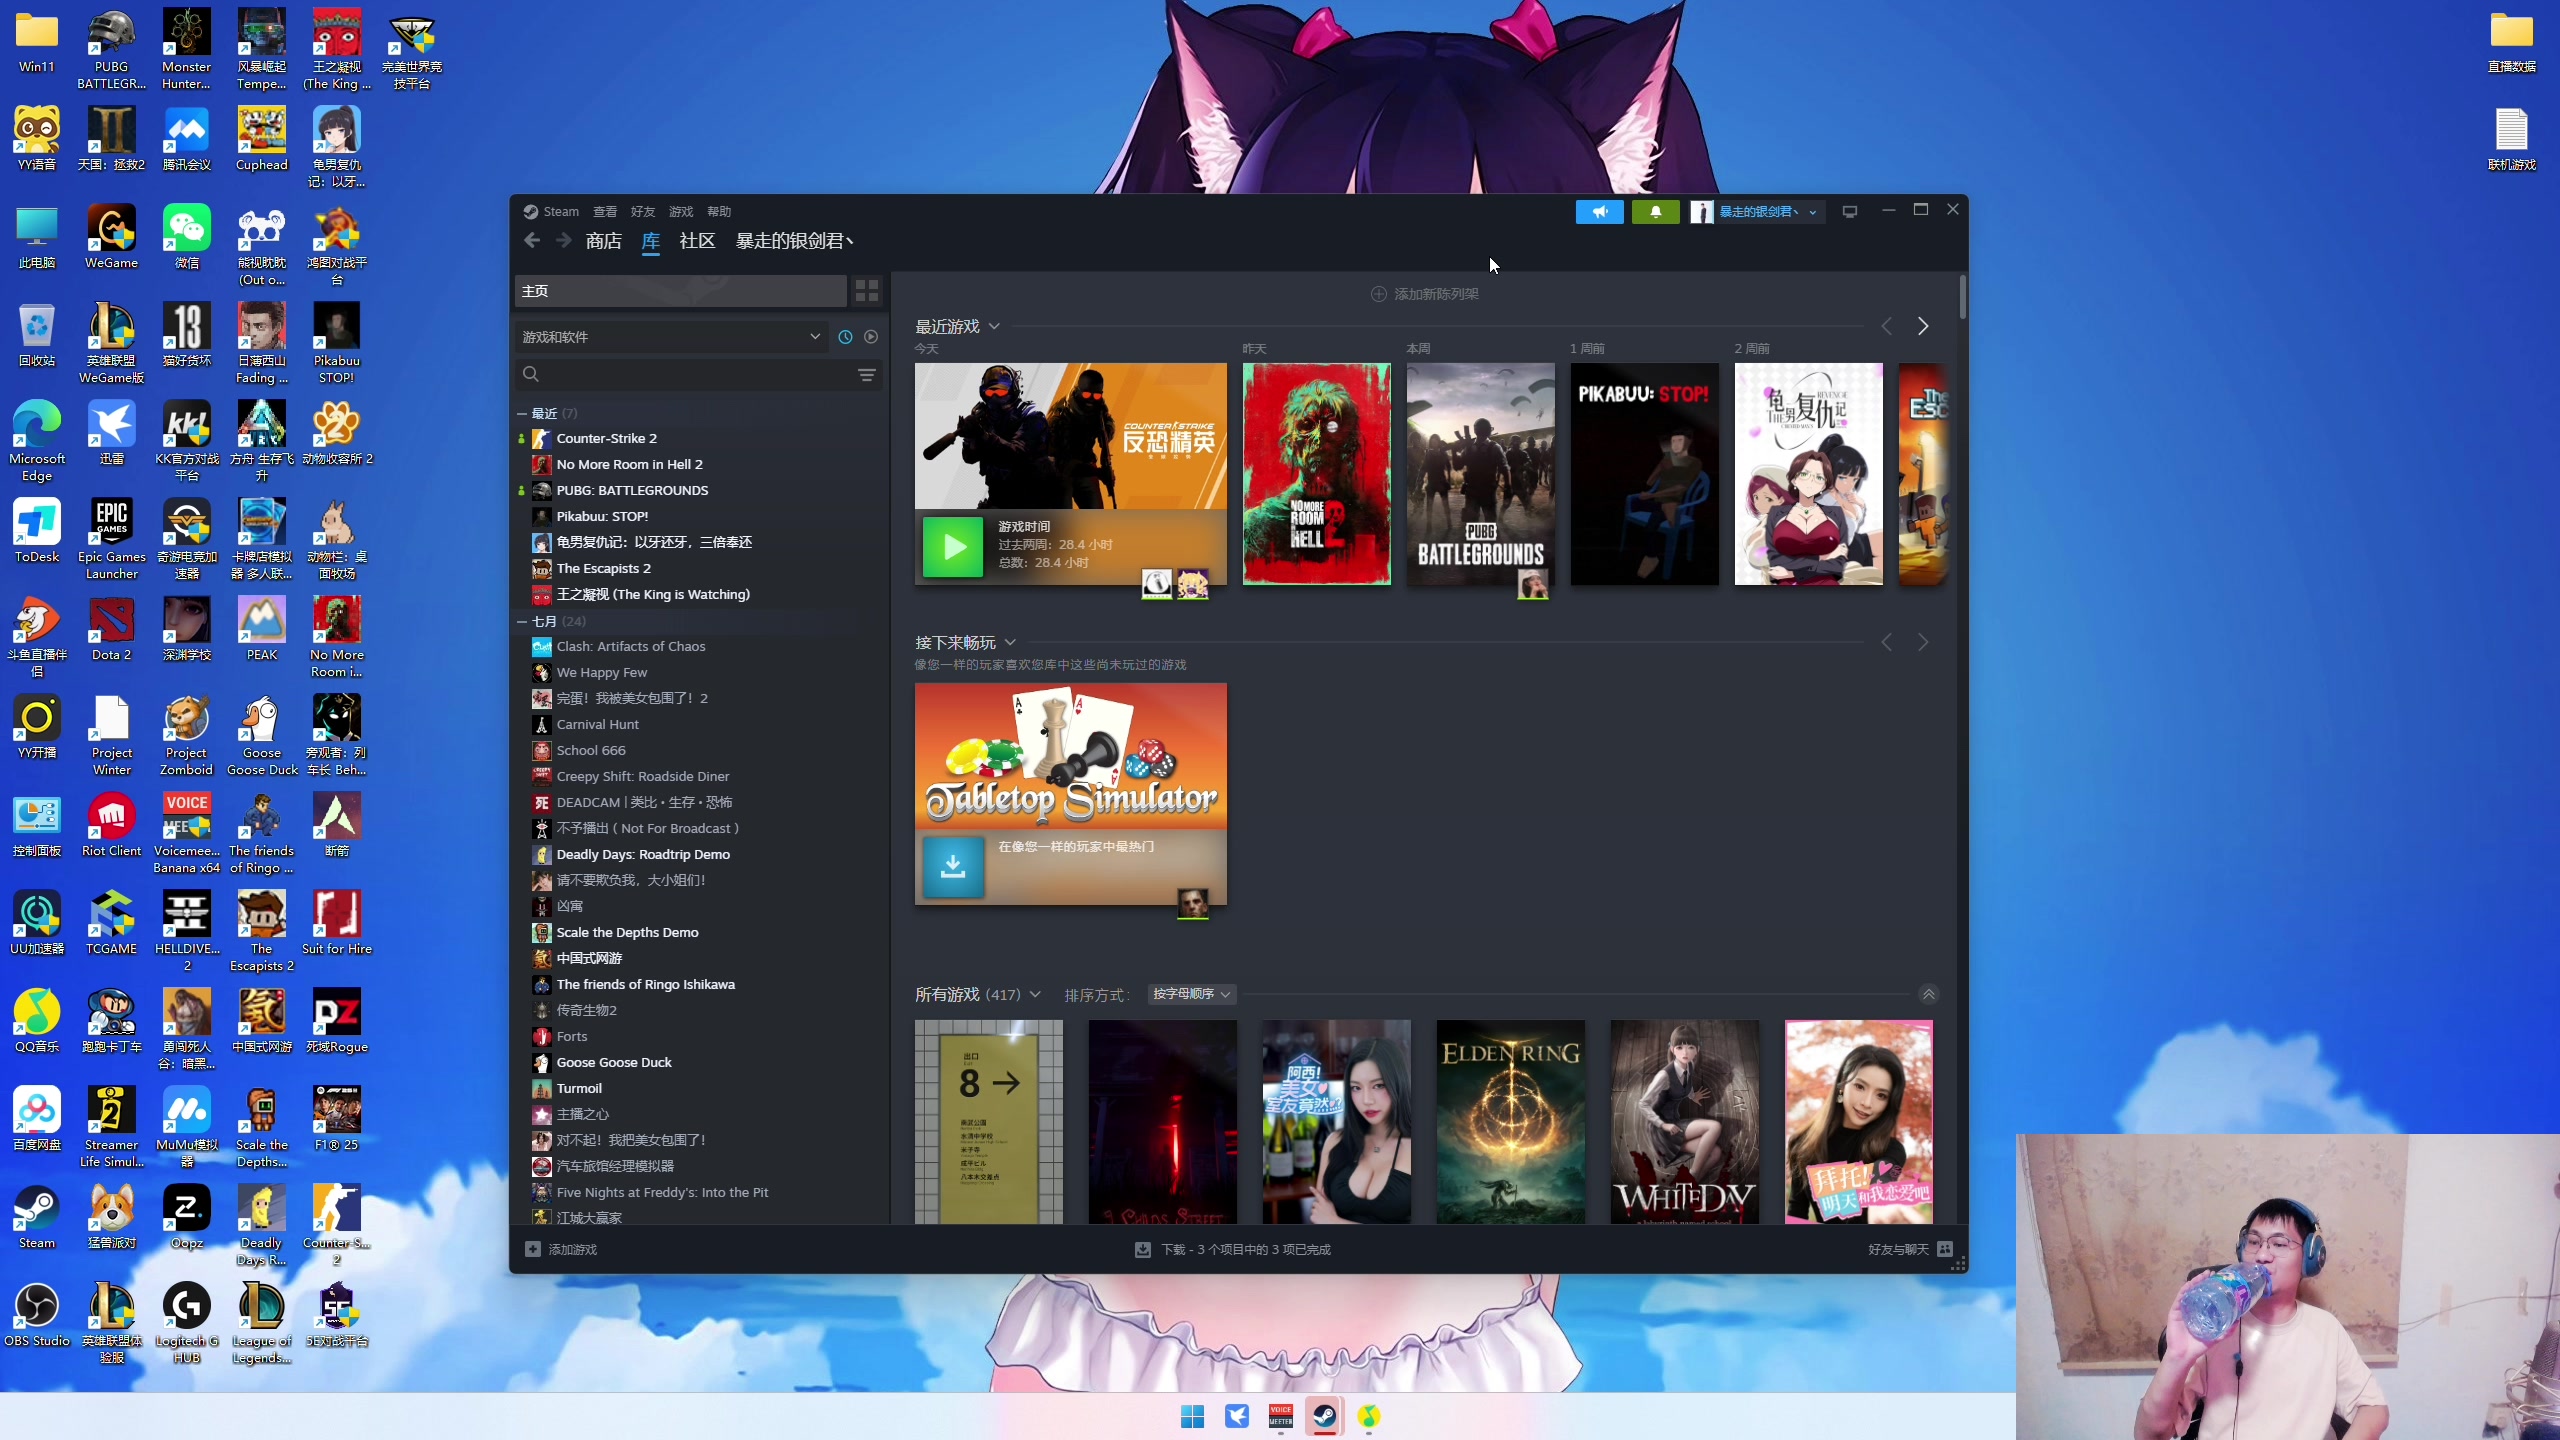Switch to the Community tab (社区)
This screenshot has width=2560, height=1440.
click(x=697, y=241)
